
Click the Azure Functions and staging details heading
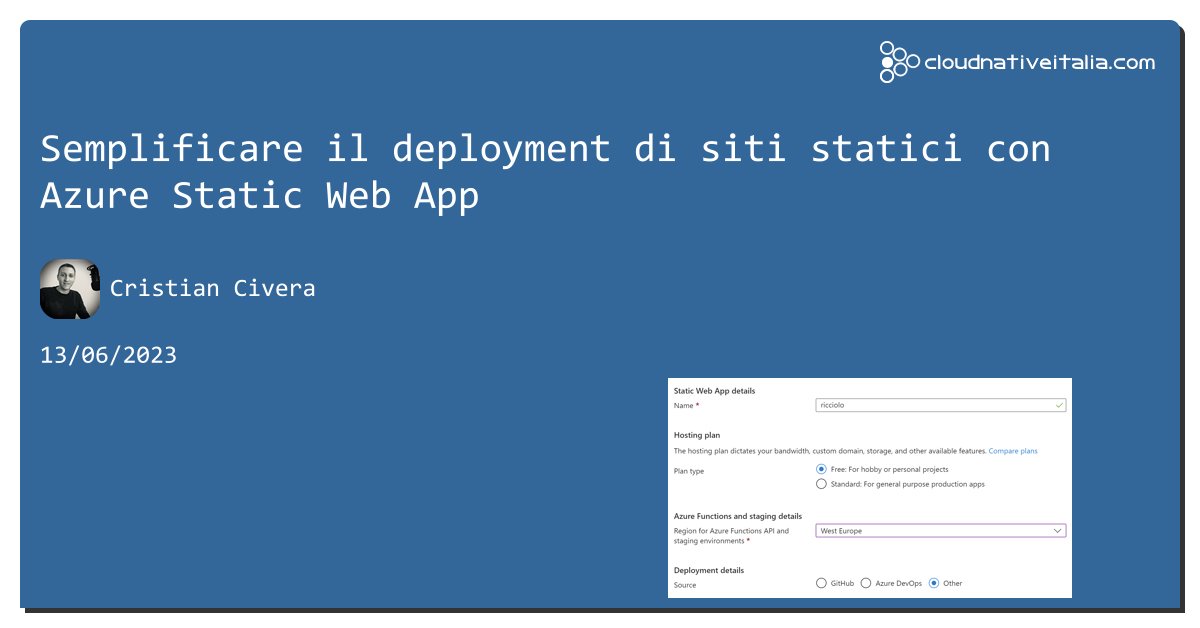738,516
